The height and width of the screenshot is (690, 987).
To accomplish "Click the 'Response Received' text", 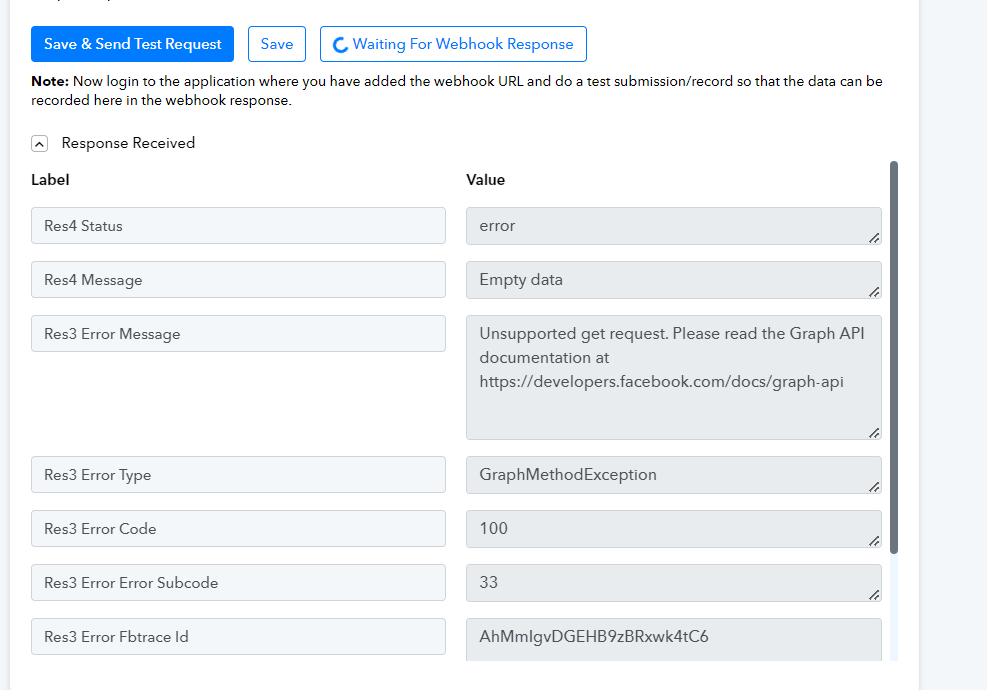I will [128, 144].
